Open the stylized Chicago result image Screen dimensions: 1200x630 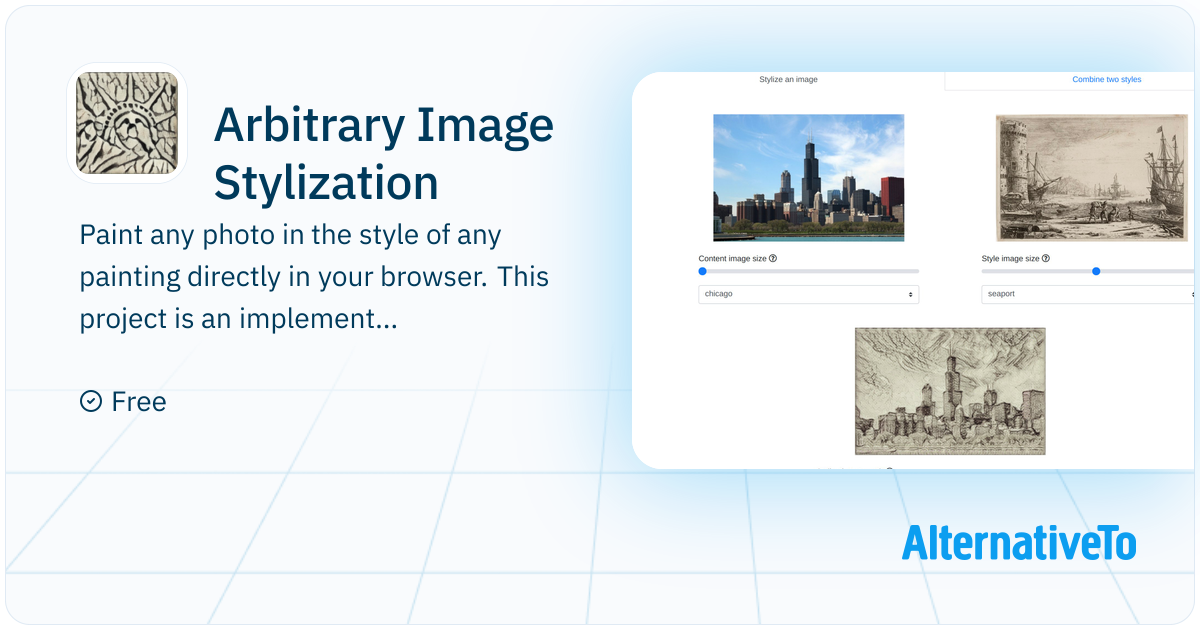point(950,391)
